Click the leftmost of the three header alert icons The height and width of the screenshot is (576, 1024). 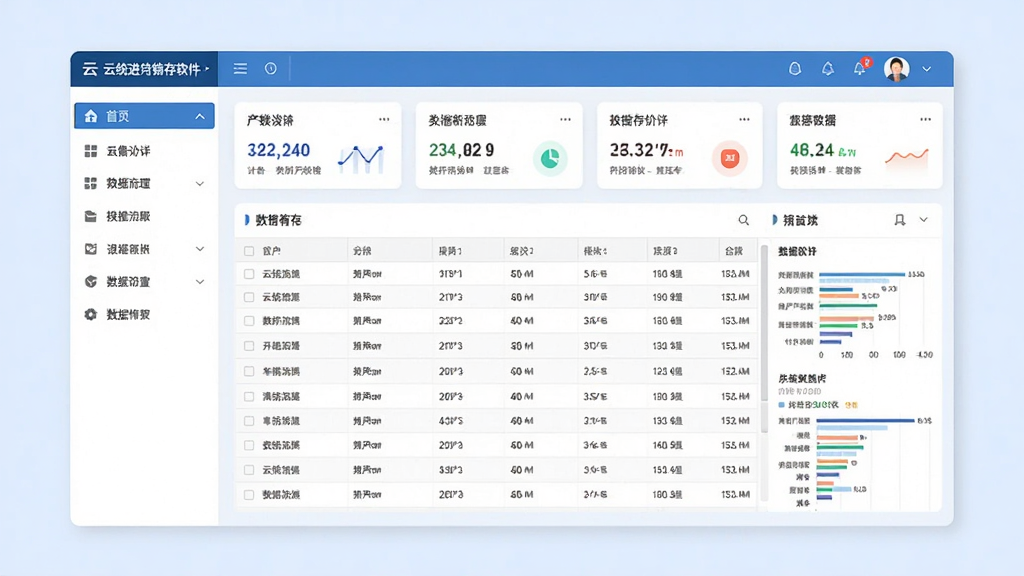point(795,69)
